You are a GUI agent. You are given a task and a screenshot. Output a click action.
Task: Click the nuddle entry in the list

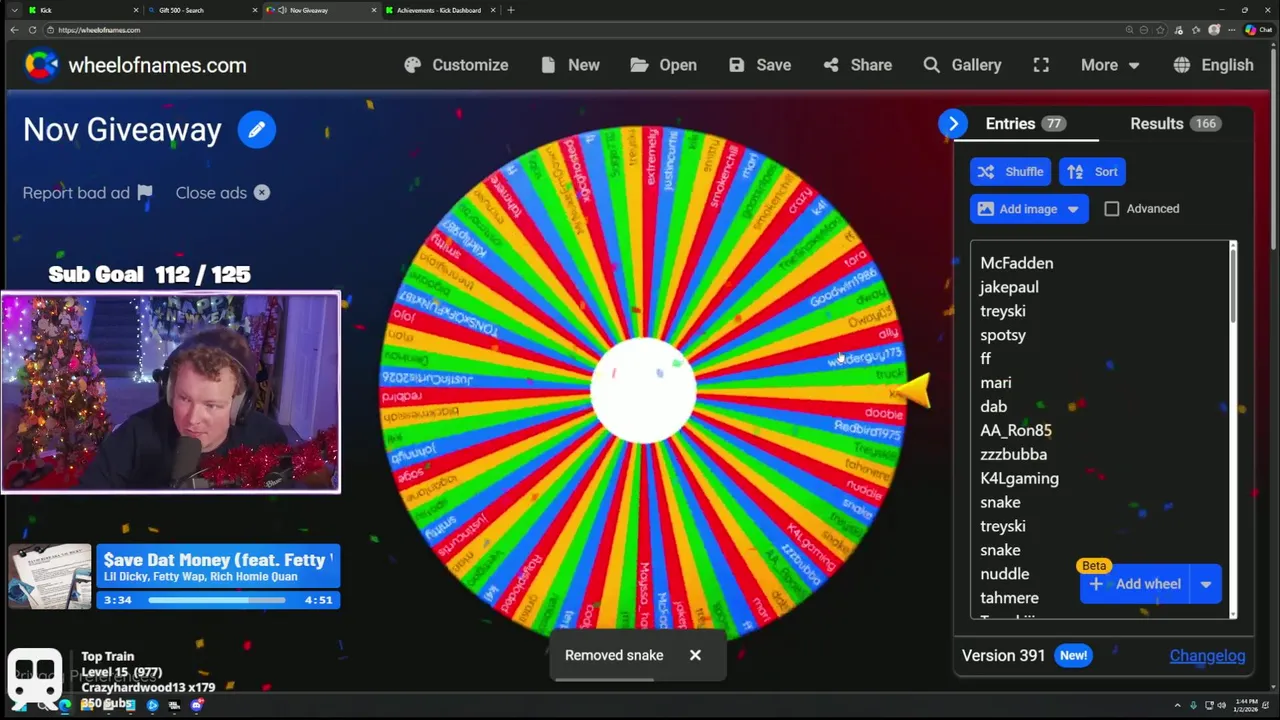(x=1004, y=574)
